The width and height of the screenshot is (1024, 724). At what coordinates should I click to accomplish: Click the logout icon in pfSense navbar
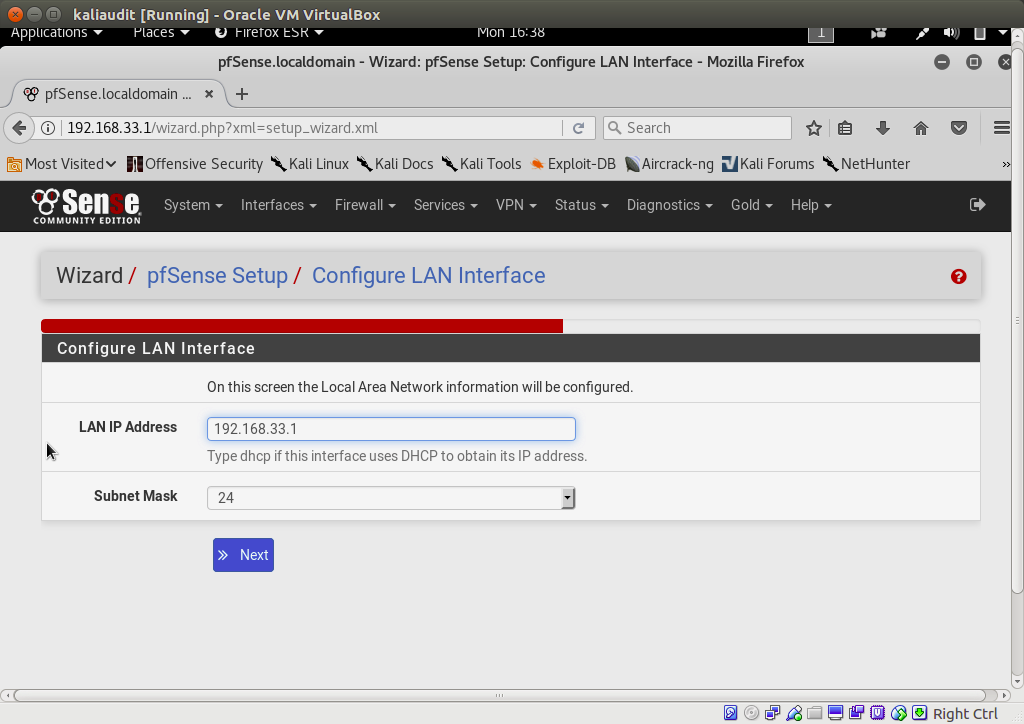click(x=977, y=205)
